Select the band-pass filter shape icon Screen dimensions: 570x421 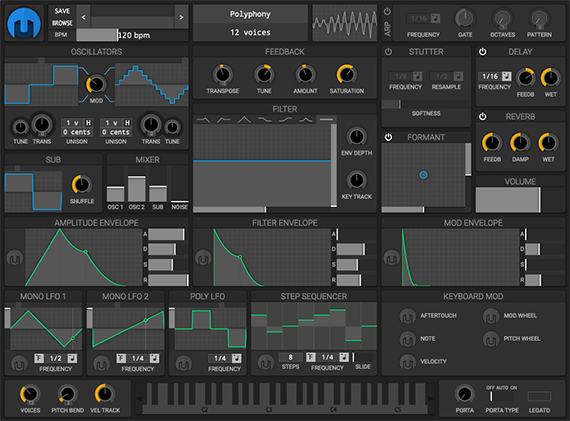[x=244, y=119]
